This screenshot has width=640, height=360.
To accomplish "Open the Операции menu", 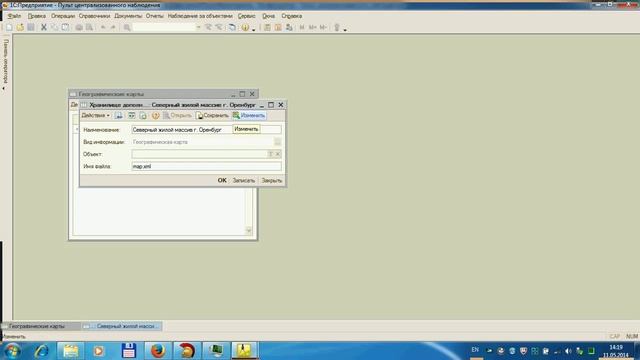I will (x=63, y=16).
